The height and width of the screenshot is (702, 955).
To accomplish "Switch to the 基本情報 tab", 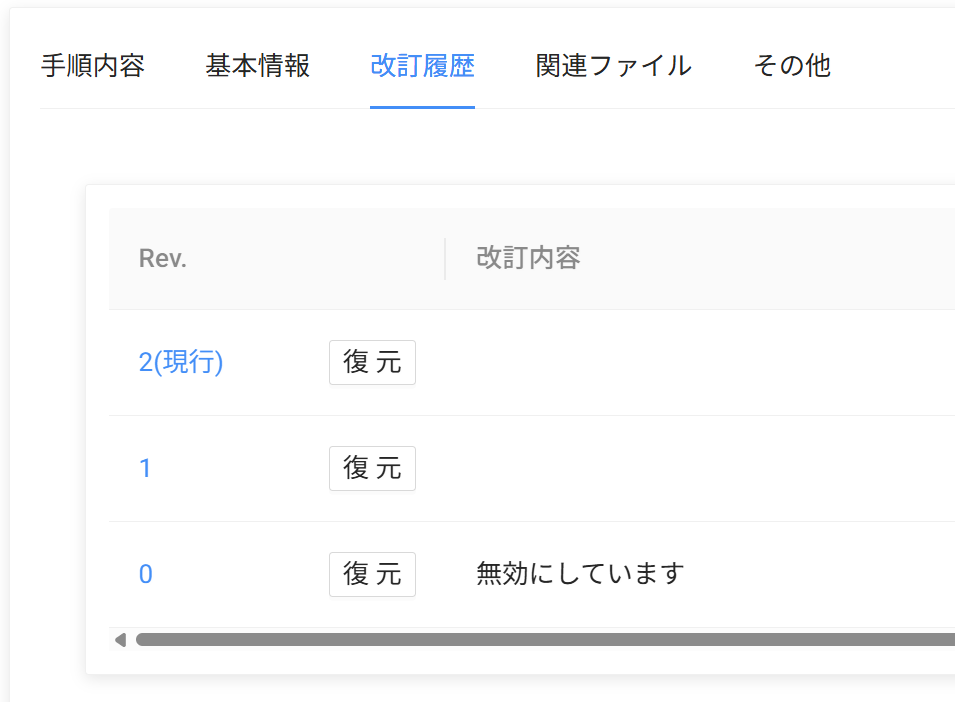I will pos(257,66).
